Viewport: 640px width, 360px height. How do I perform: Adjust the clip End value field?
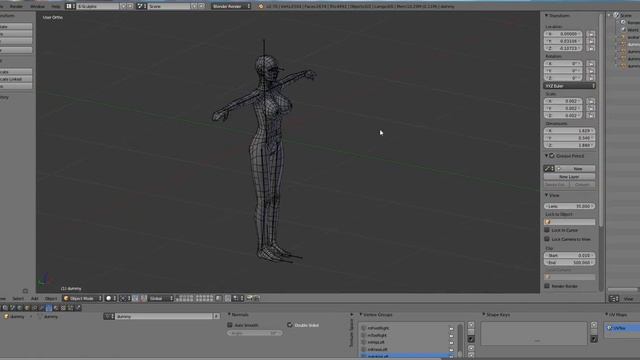(x=569, y=262)
